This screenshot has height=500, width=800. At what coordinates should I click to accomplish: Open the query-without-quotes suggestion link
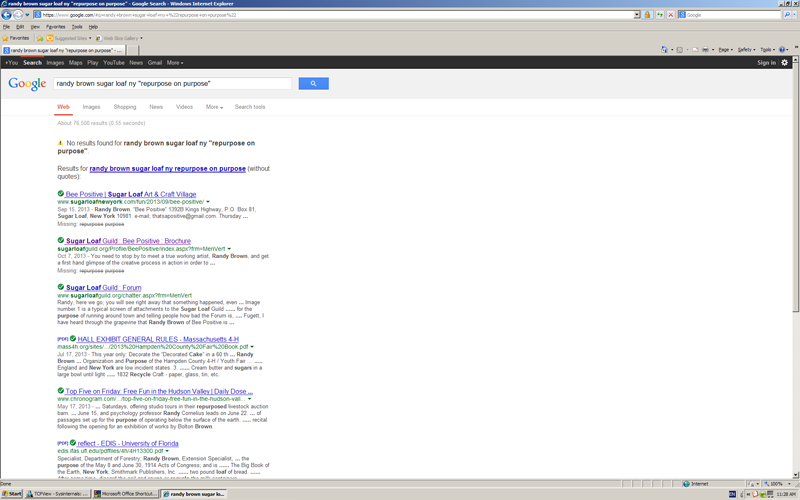(167, 168)
